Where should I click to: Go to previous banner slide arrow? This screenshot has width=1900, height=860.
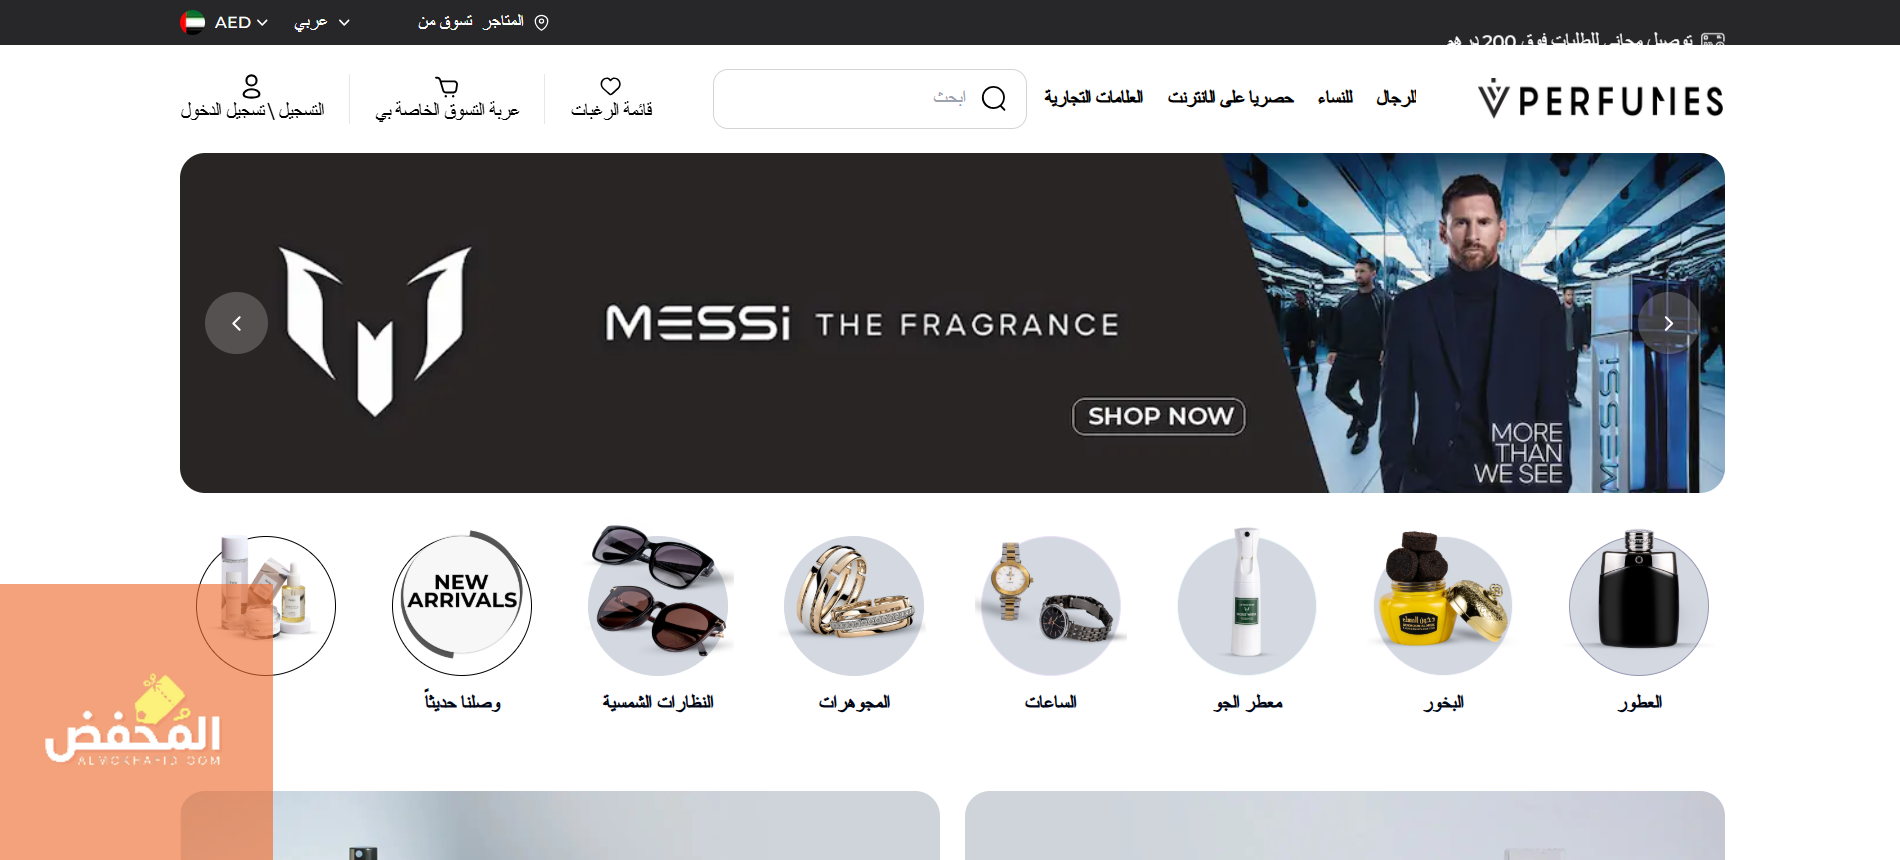236,323
